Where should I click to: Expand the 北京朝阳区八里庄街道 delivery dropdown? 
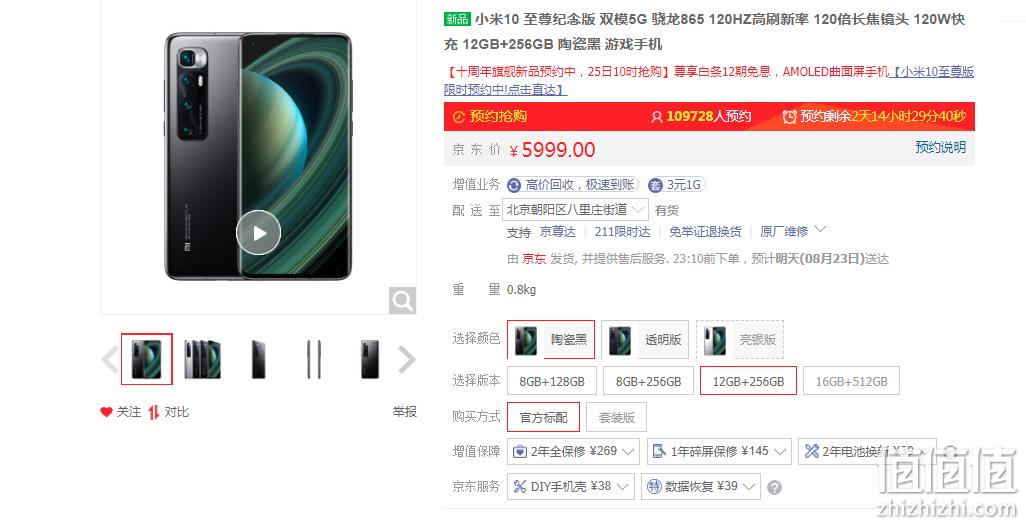pos(575,210)
